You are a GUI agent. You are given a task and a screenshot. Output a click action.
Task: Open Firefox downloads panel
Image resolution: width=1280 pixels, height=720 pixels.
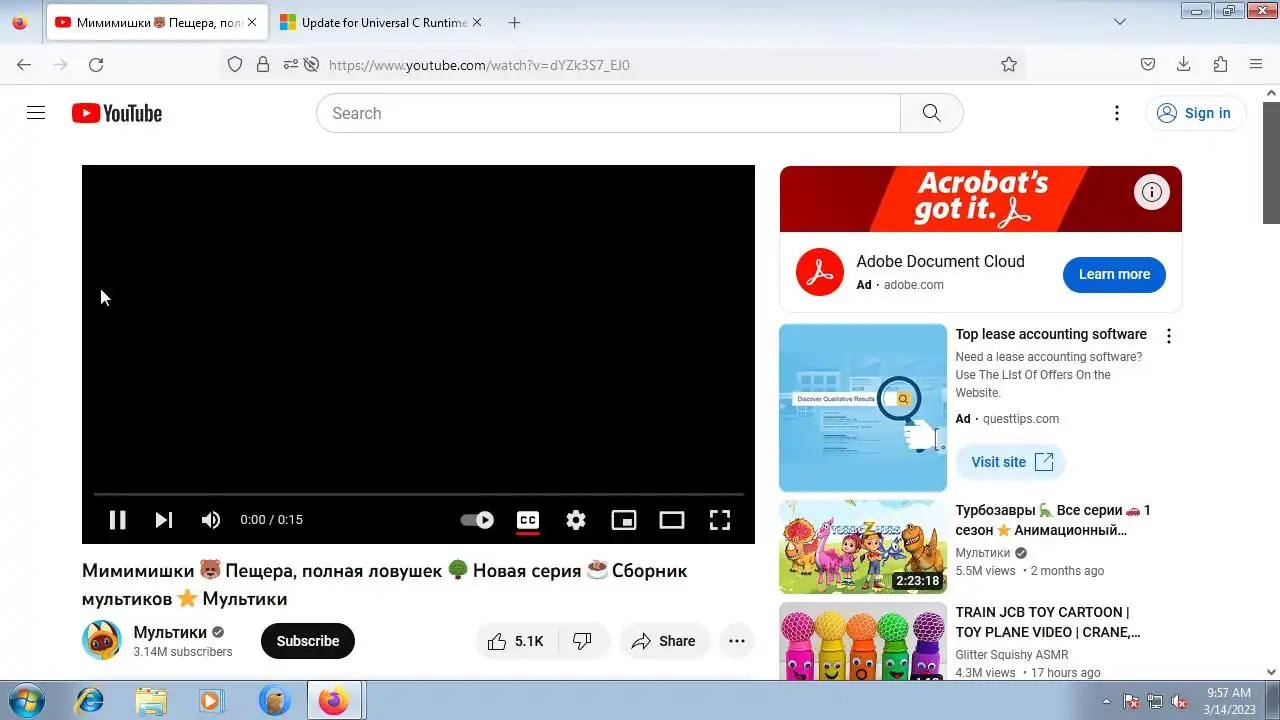[x=1184, y=64]
